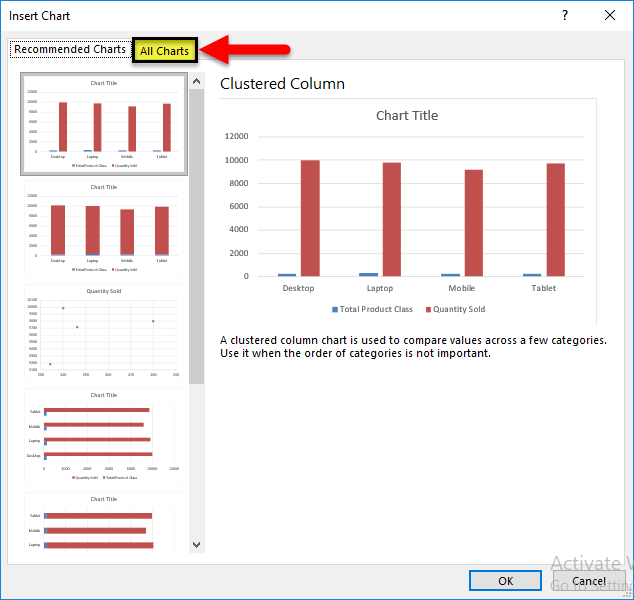Viewport: 634px width, 600px height.
Task: Click the Quantity Sold legend entry
Action: pos(455,309)
